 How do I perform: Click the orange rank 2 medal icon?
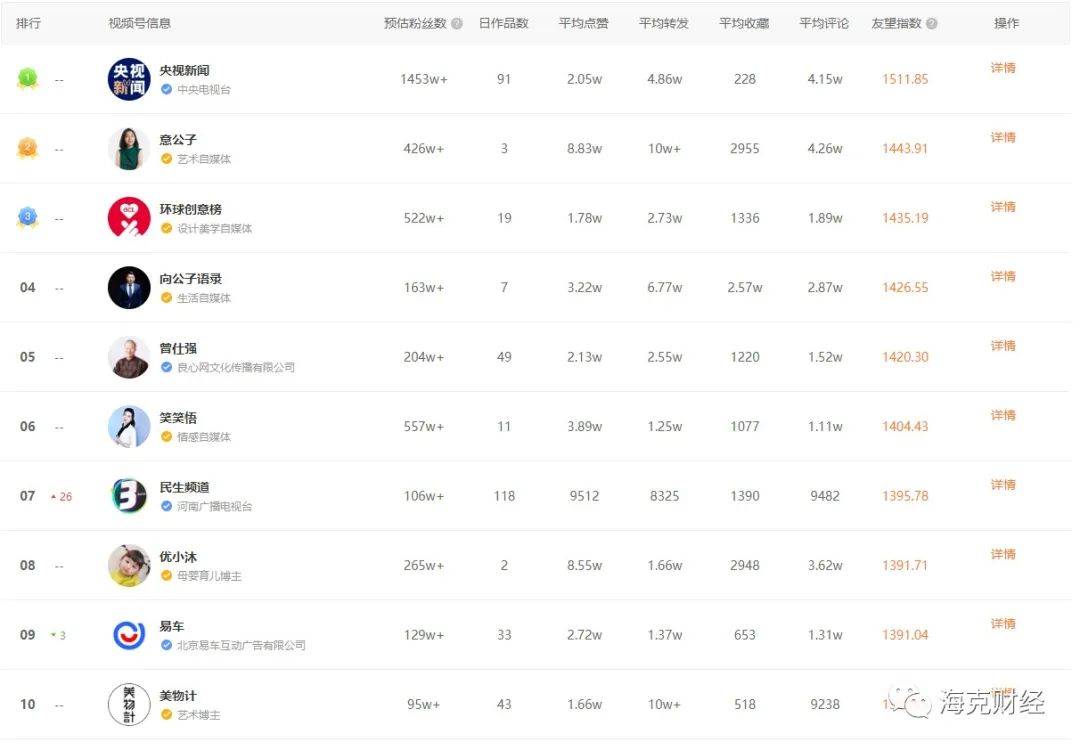click(27, 148)
